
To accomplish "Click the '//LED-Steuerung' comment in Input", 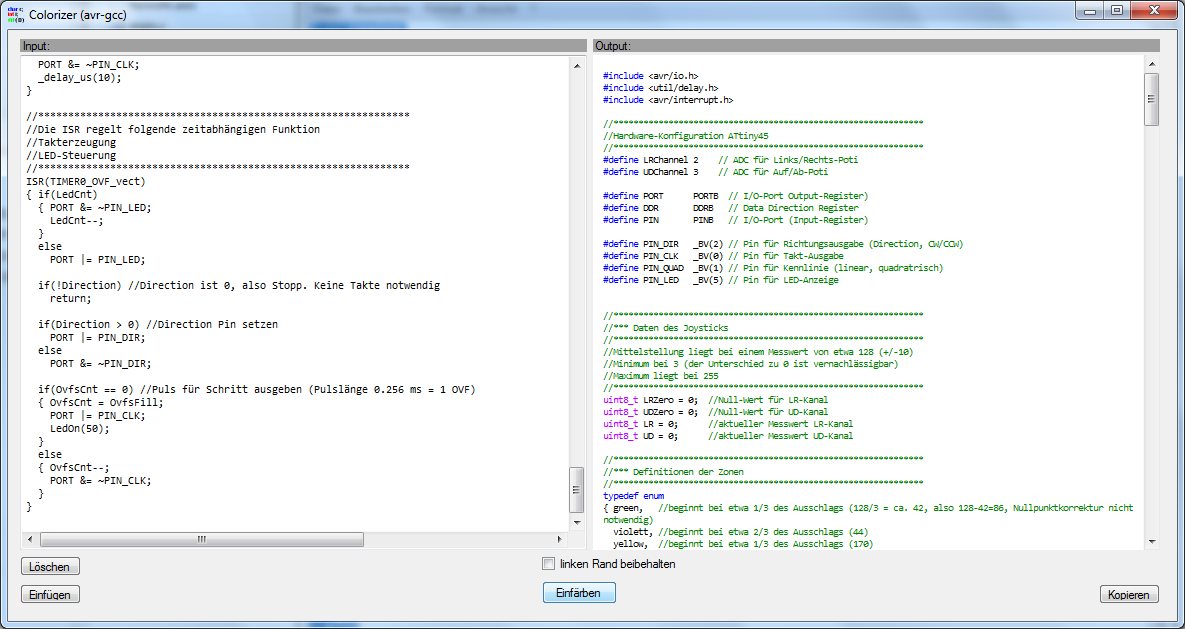I will (x=71, y=156).
